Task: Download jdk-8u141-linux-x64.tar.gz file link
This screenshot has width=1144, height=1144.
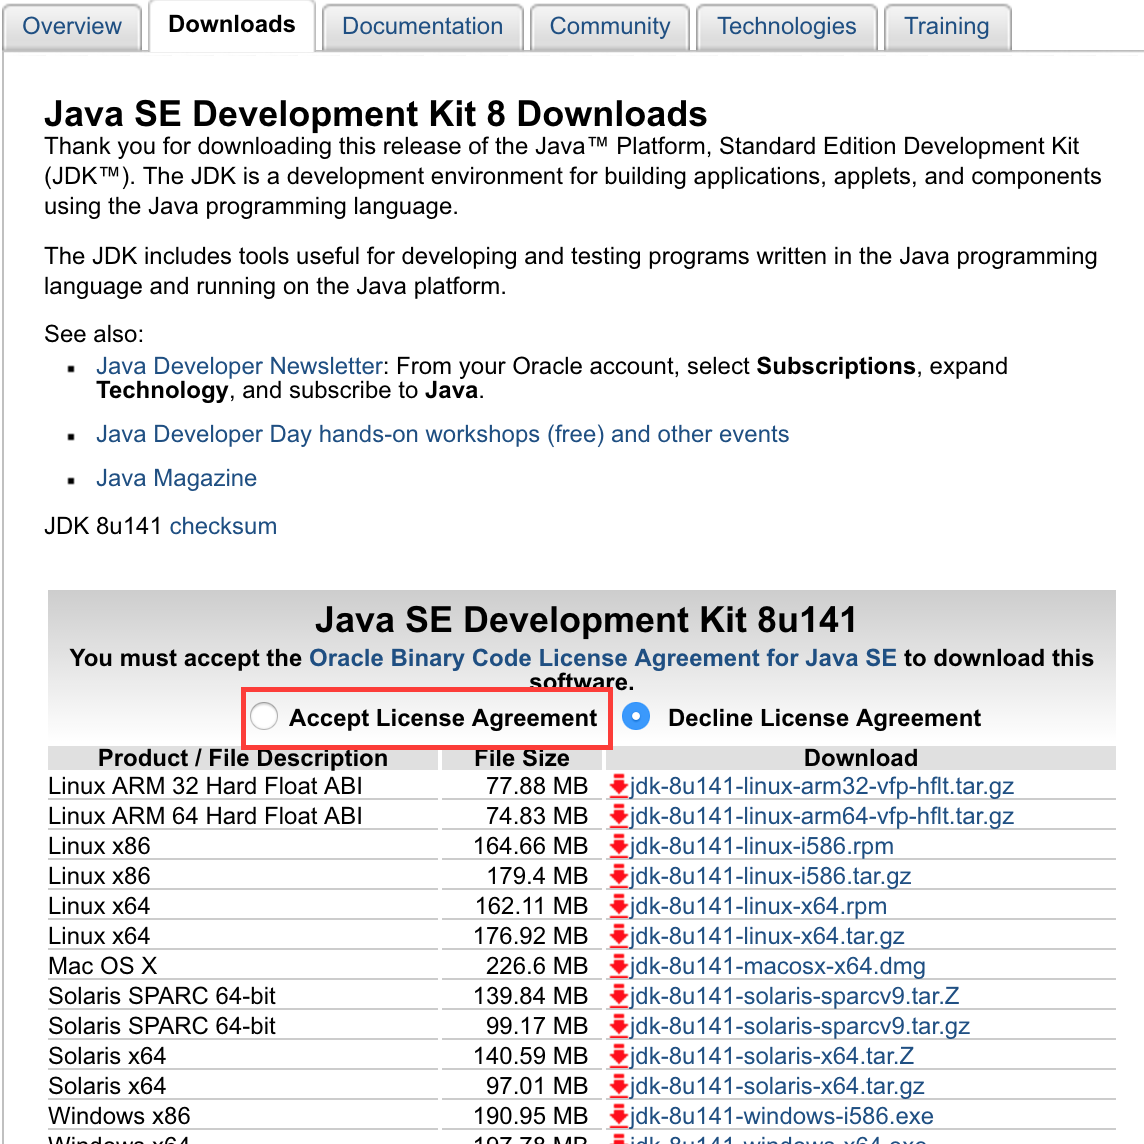Action: pyautogui.click(x=767, y=935)
